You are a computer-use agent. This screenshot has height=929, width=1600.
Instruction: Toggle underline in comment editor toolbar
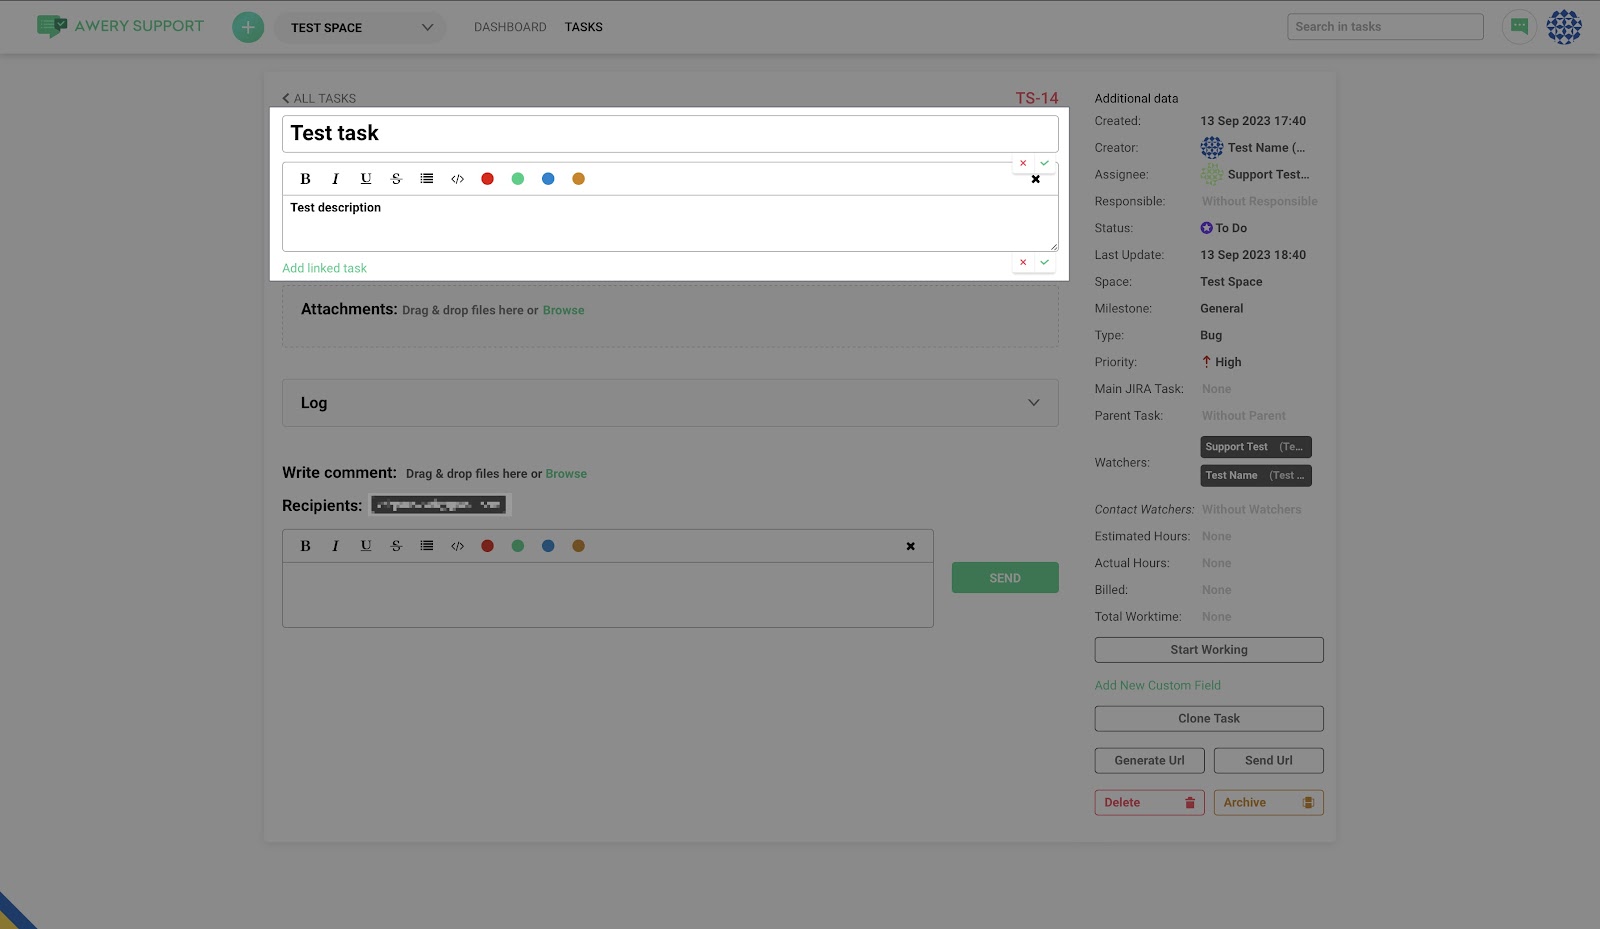(366, 546)
